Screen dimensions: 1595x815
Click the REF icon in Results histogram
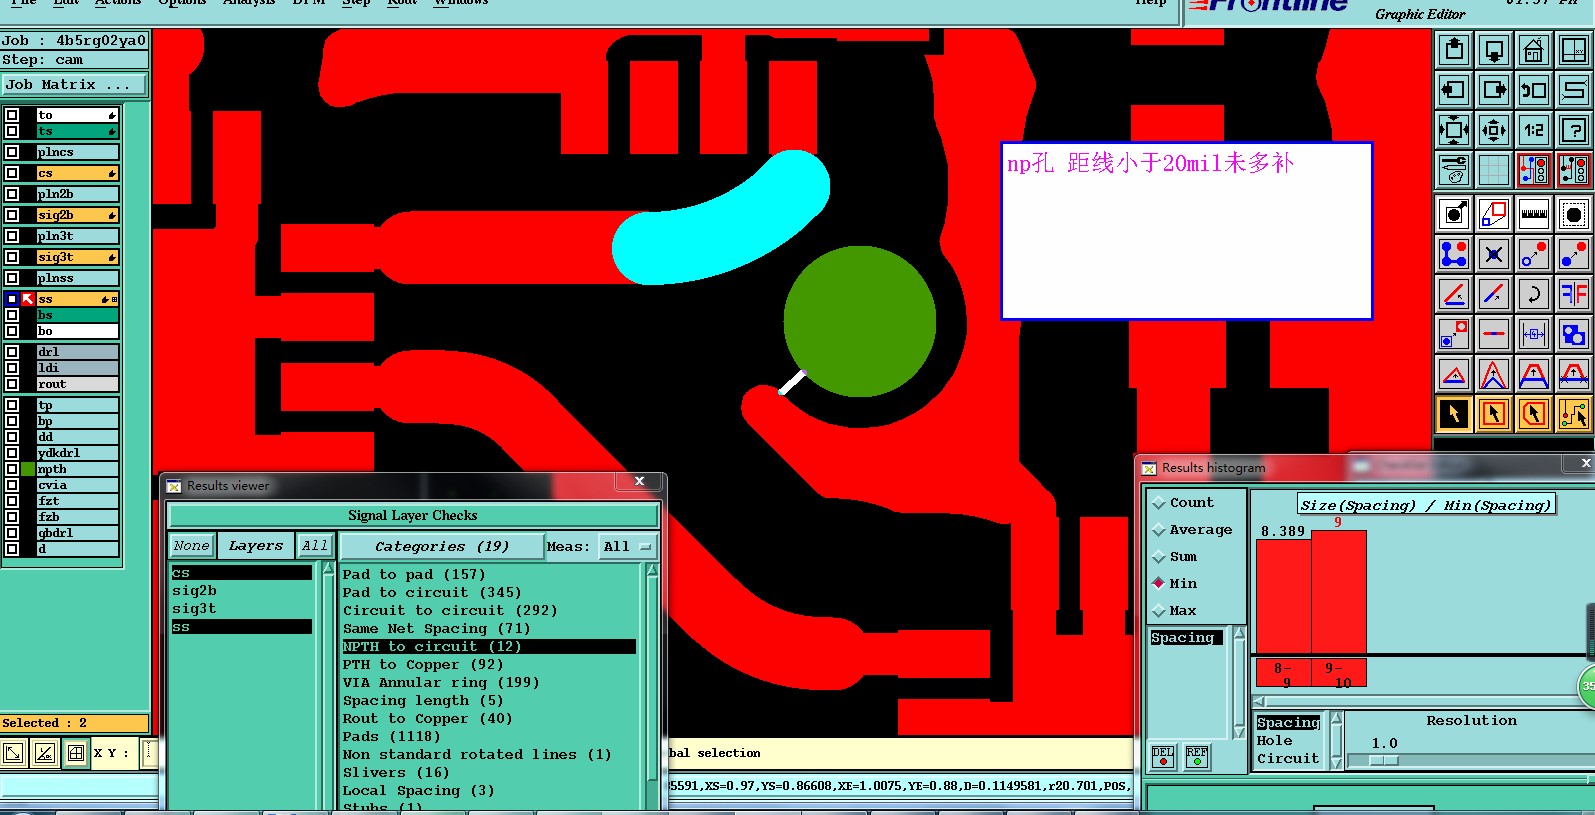click(1197, 757)
